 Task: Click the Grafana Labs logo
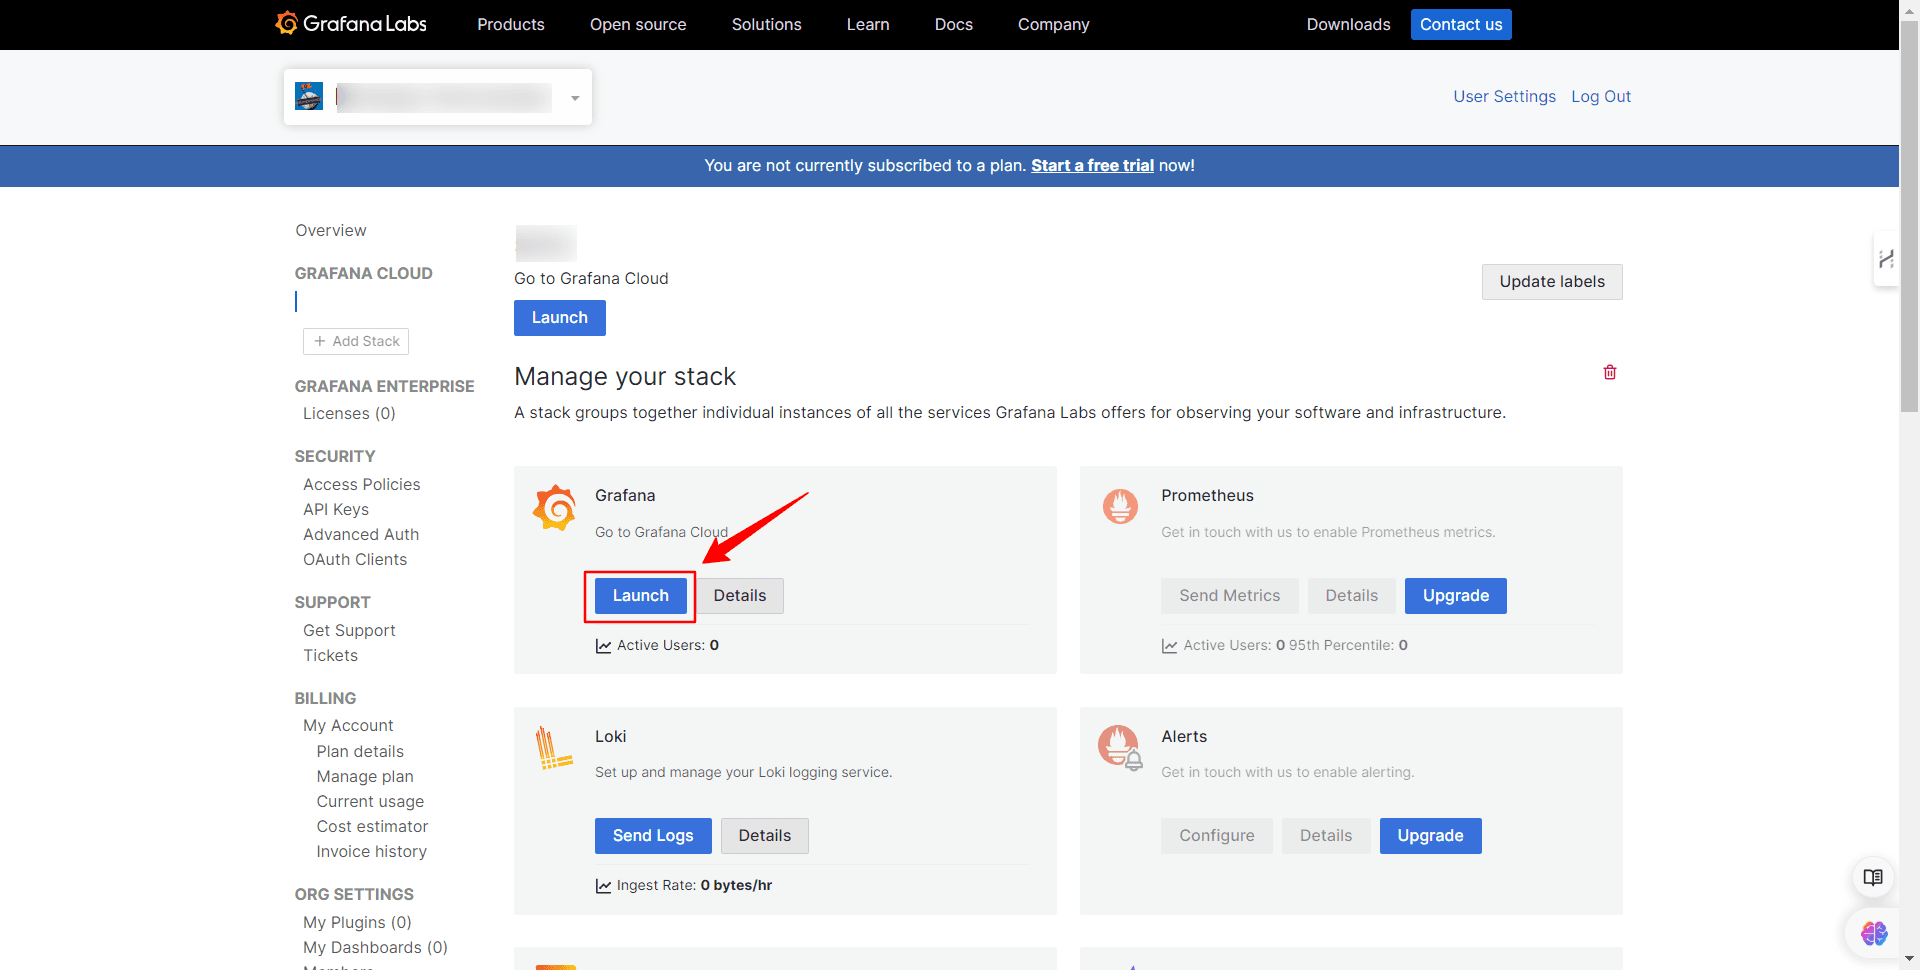click(351, 23)
